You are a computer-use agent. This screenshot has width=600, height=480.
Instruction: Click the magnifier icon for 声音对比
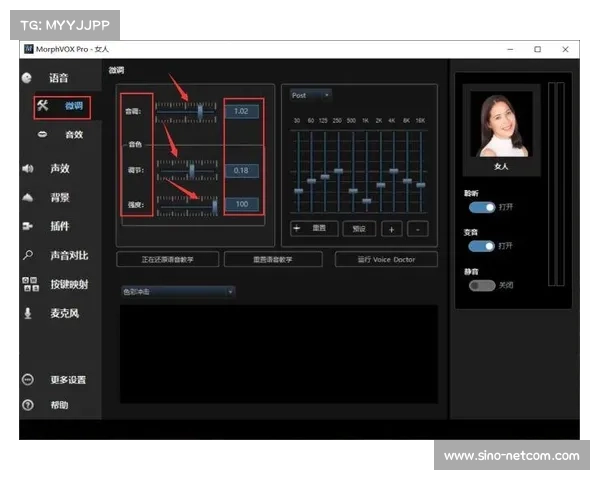28,255
